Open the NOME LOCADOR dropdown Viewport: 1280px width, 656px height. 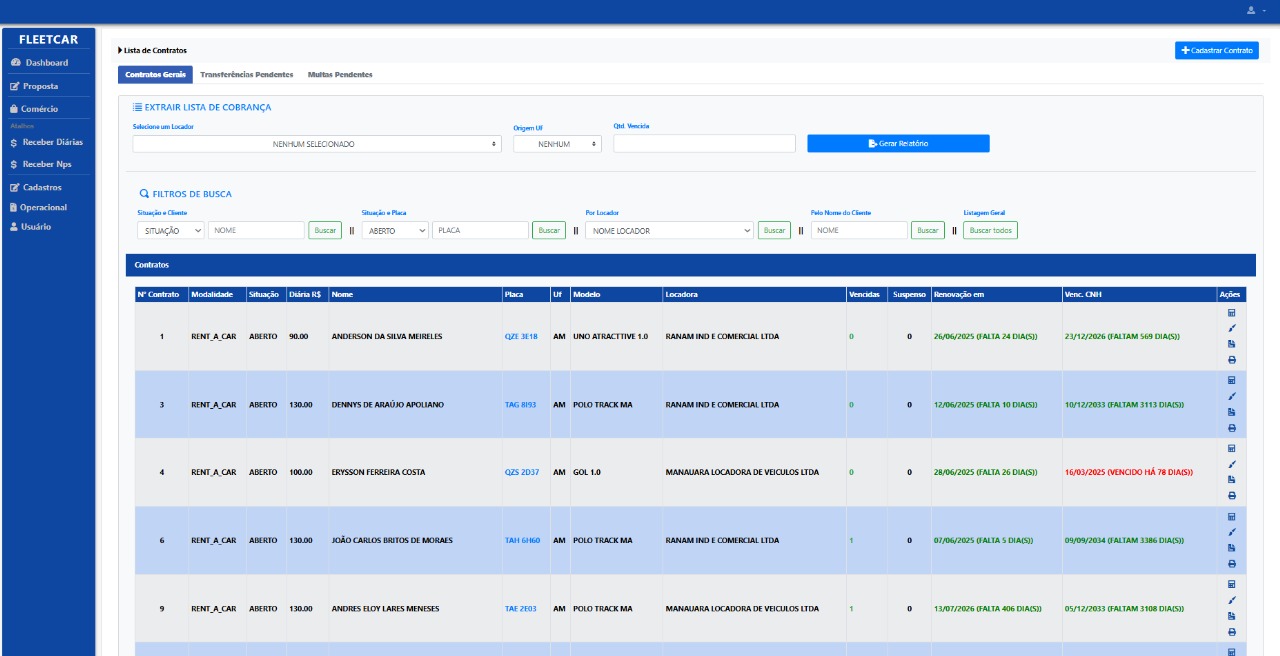click(670, 230)
